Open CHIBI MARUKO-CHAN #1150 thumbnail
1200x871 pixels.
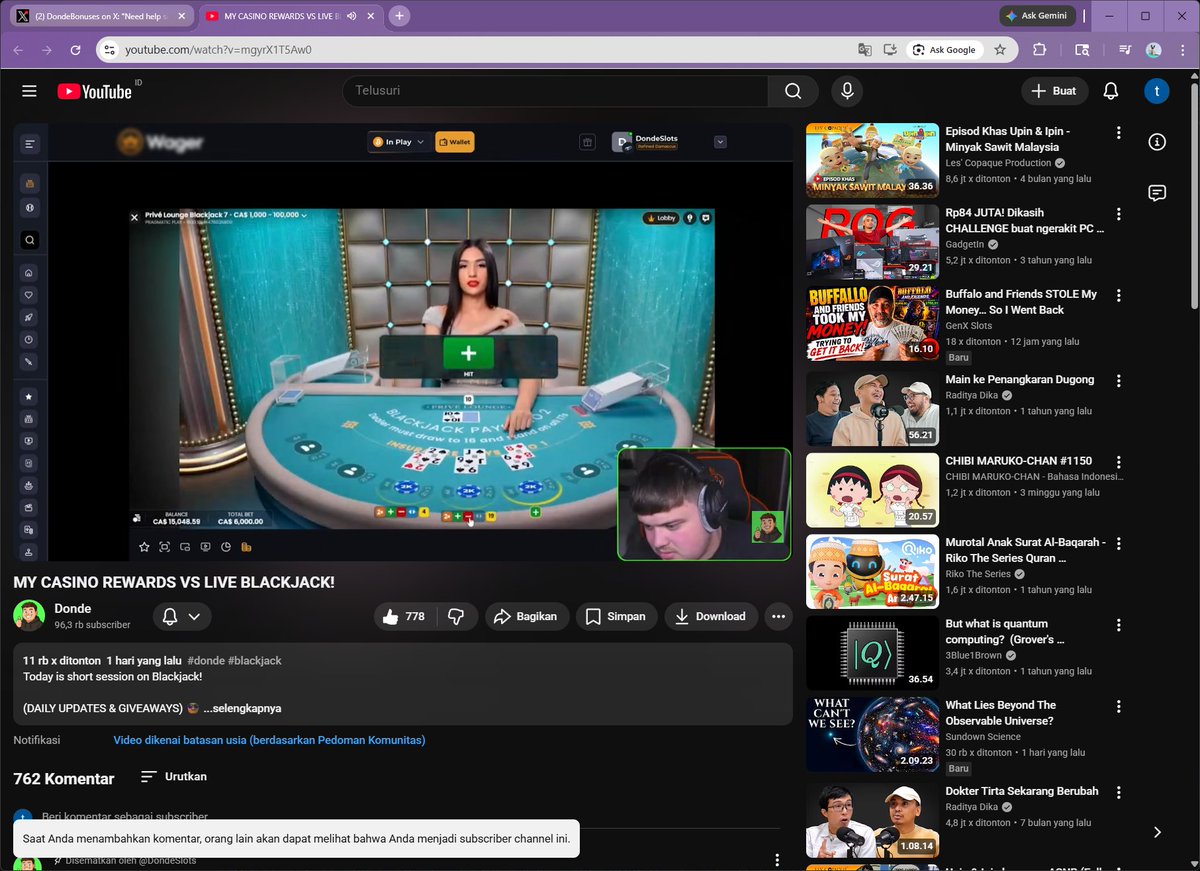pos(872,490)
